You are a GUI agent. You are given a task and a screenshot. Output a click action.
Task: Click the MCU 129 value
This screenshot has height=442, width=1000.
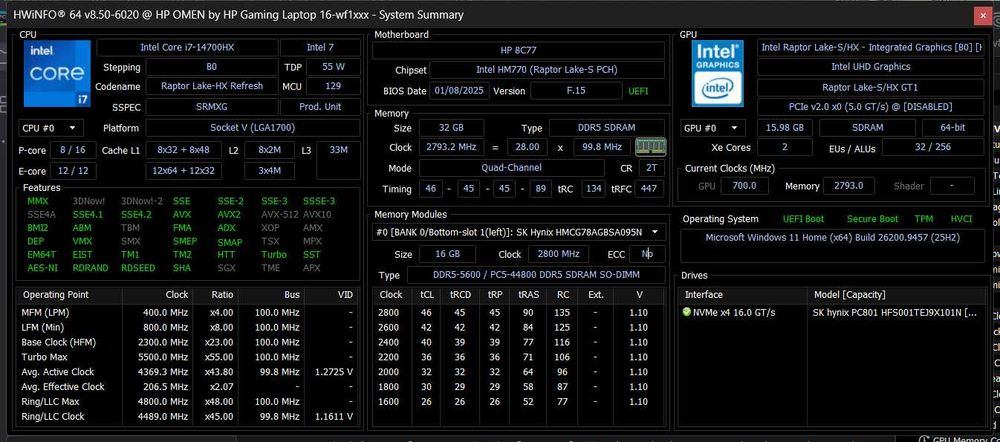click(x=333, y=86)
